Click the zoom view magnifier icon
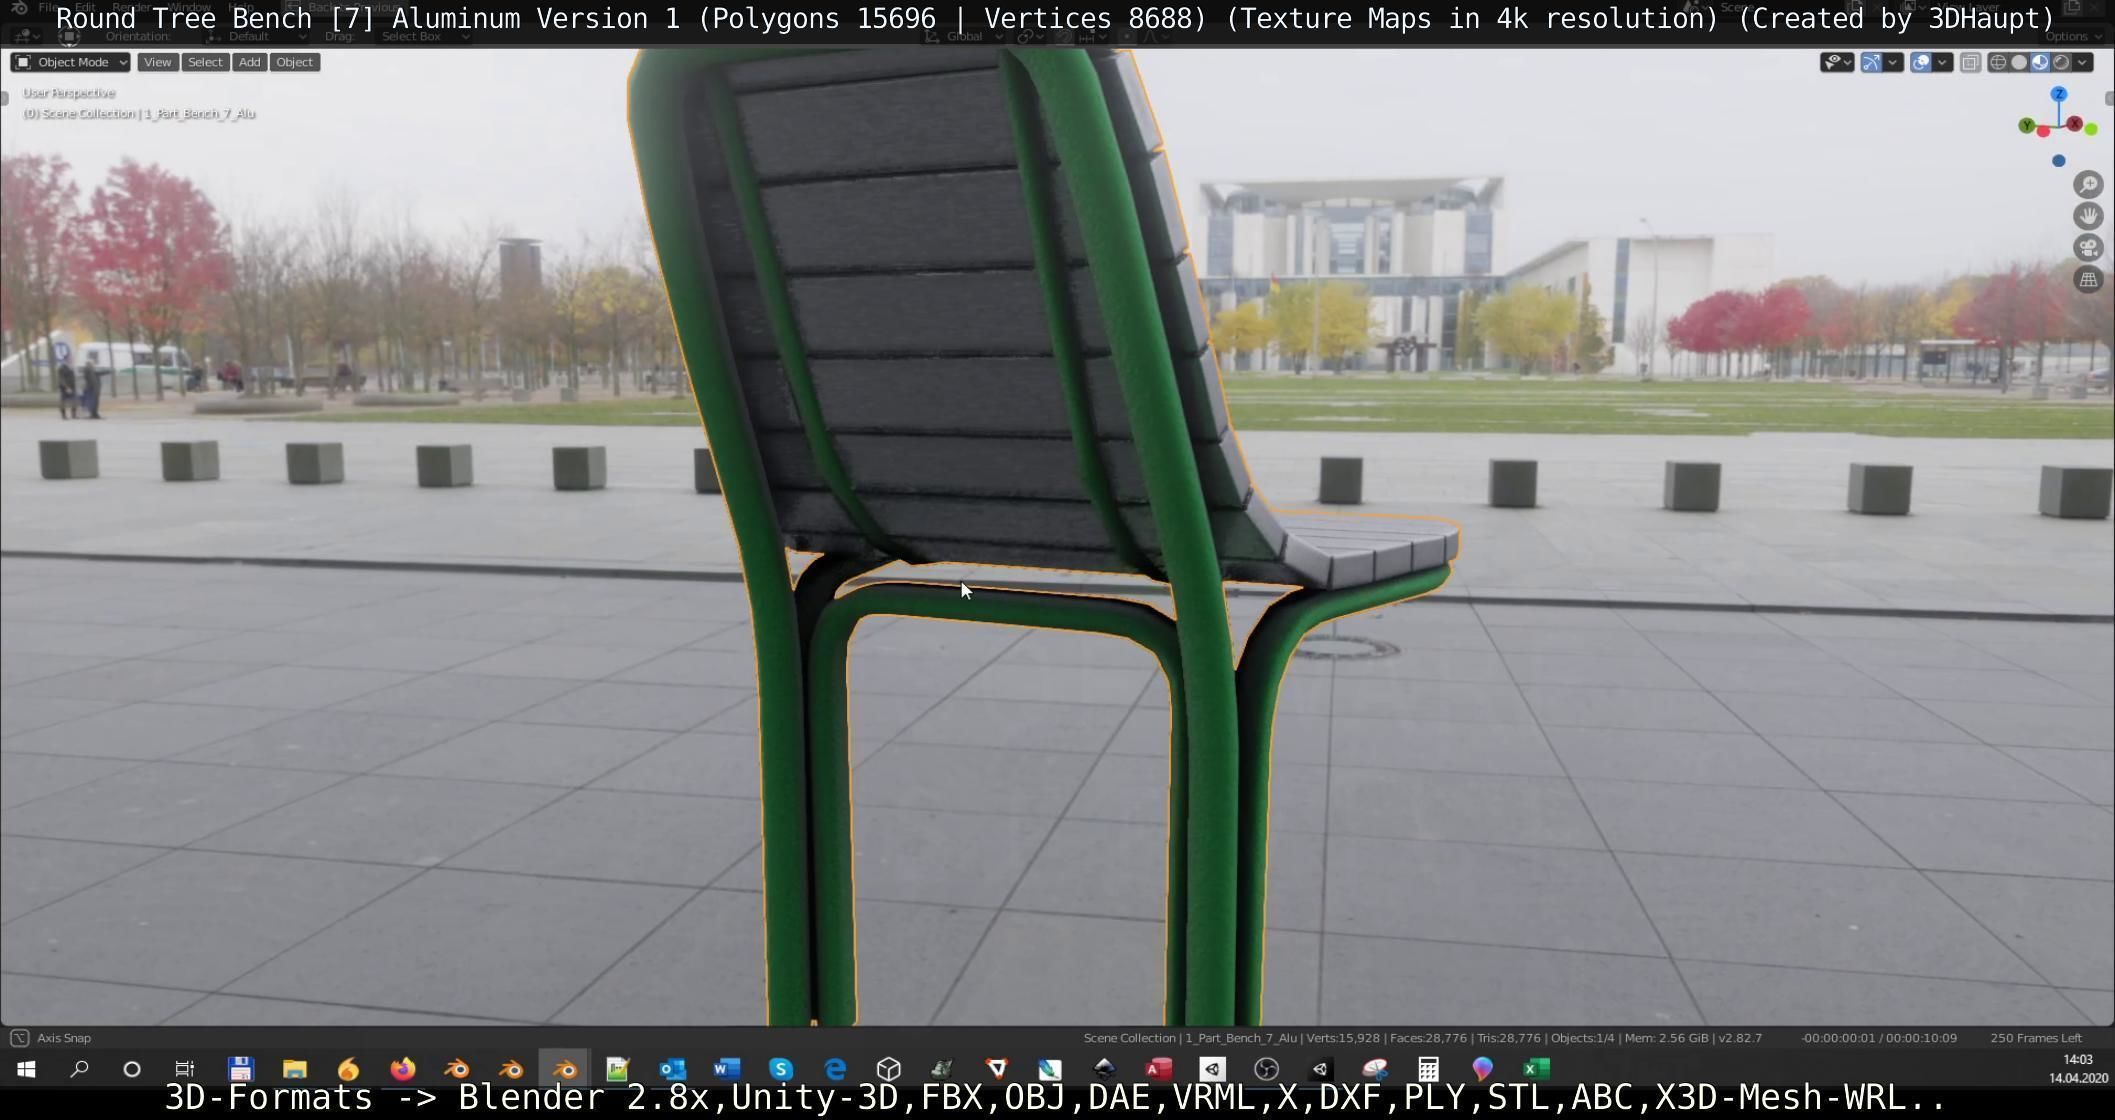 2088,184
